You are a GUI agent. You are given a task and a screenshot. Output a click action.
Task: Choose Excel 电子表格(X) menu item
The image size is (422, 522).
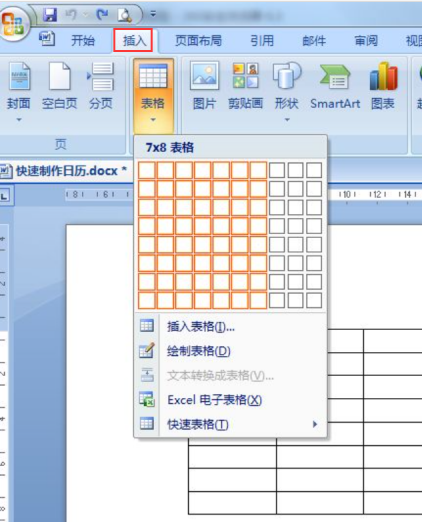(230, 400)
